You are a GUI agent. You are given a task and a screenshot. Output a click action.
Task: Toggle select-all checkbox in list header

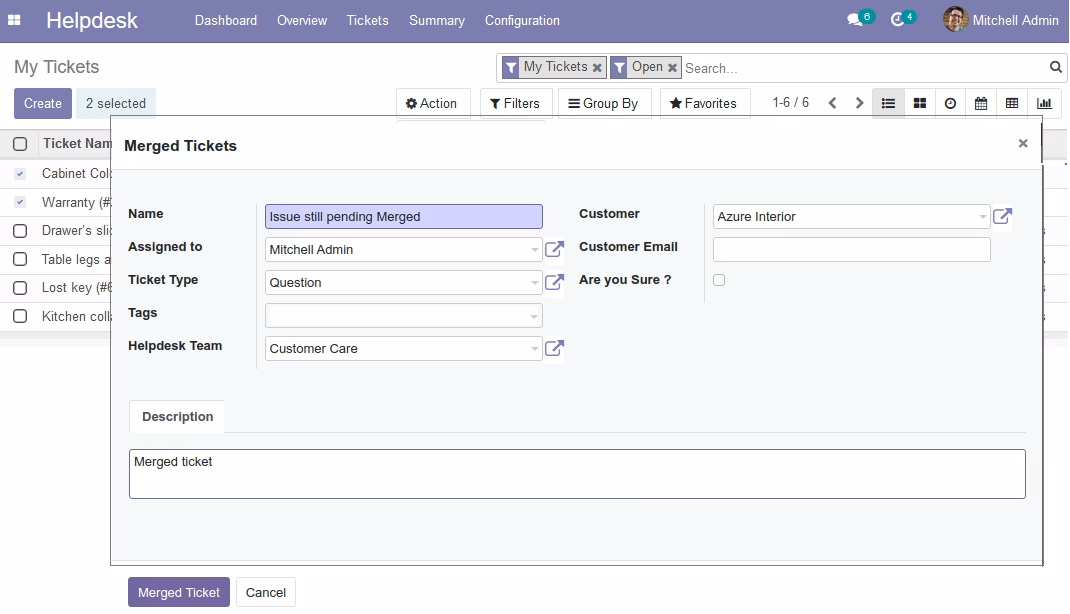coord(20,144)
